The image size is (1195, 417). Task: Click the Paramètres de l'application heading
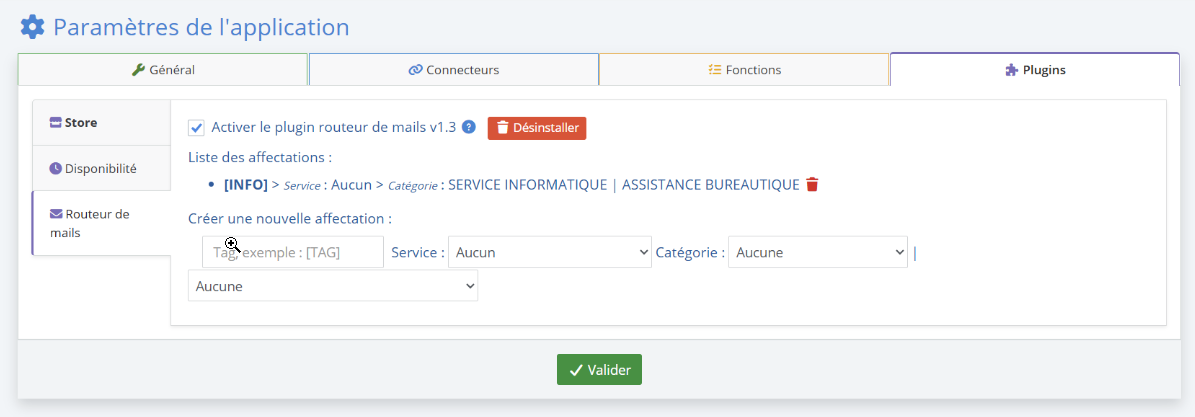pos(201,27)
